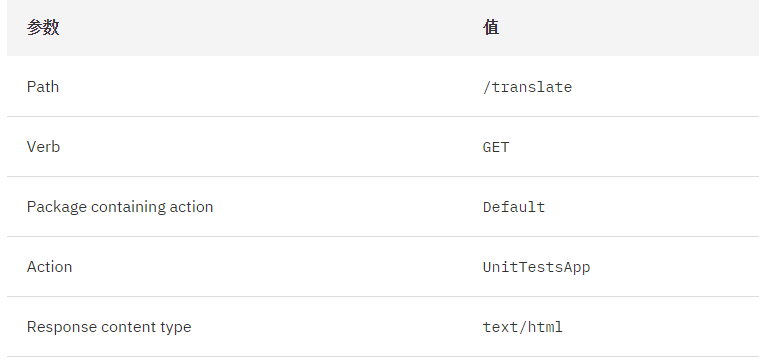Click the Default package value
Screen dimensions: 780x361
[x=514, y=207]
